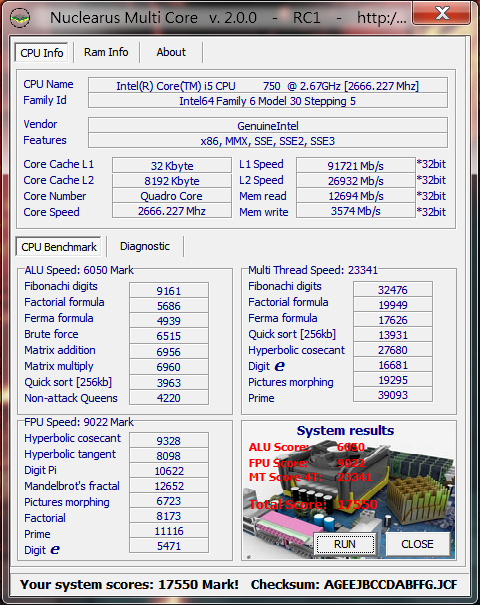Switch to the CPU Info tab
Image resolution: width=480 pixels, height=605 pixels.
point(42,52)
